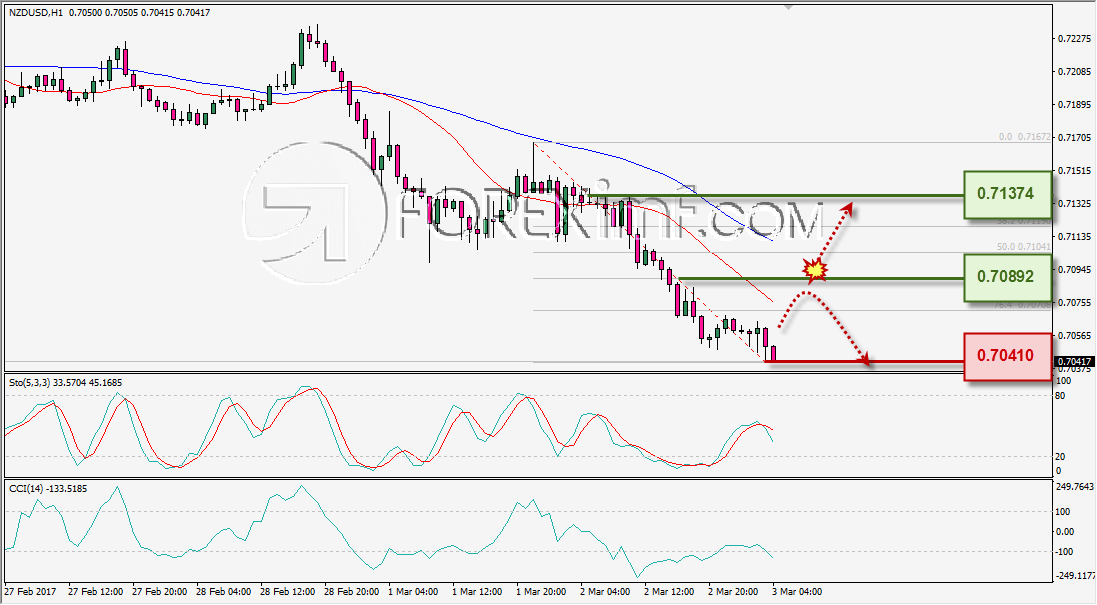The height and width of the screenshot is (605, 1097).
Task: Click the CCI(14) -133.5185 indicator label
Action: point(48,488)
